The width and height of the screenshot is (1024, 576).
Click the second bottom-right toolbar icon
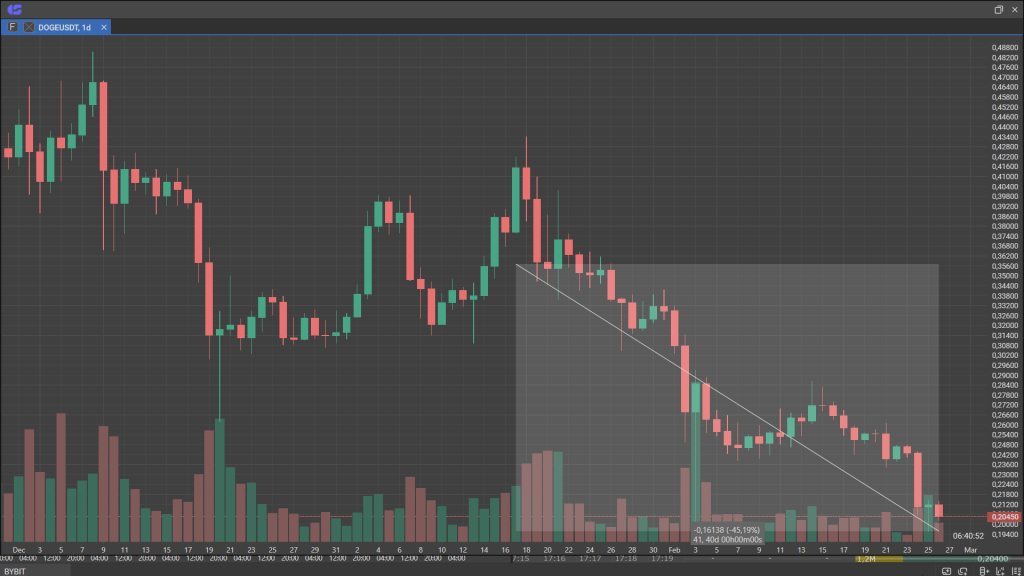click(964, 570)
